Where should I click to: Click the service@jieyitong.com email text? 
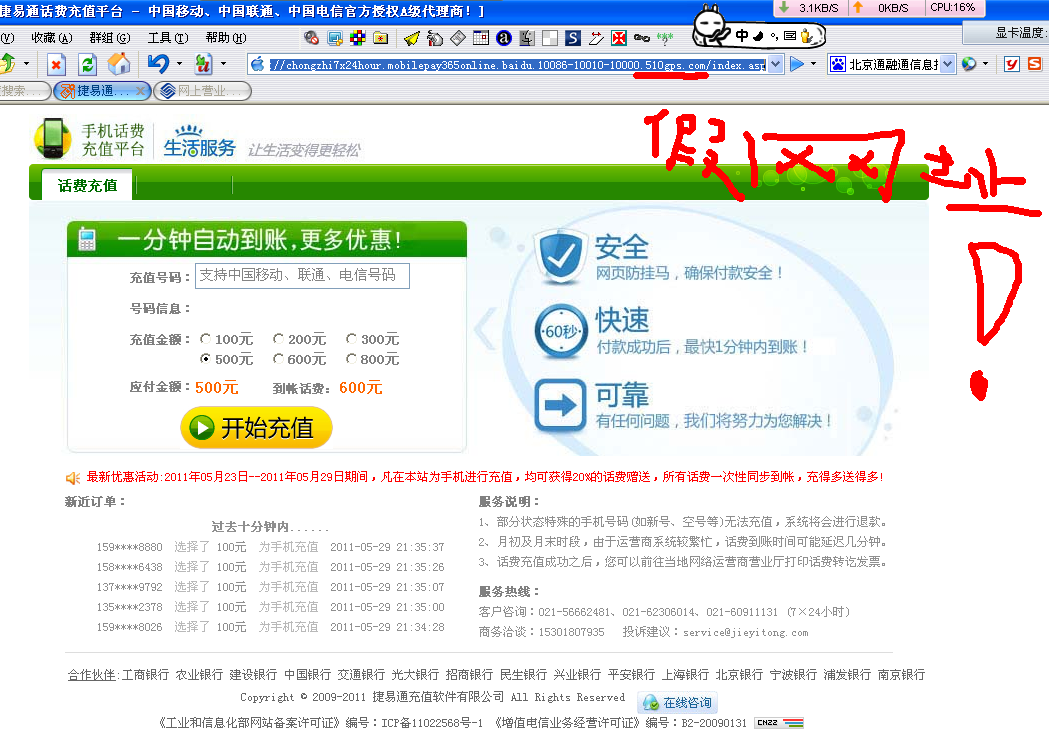pos(745,632)
